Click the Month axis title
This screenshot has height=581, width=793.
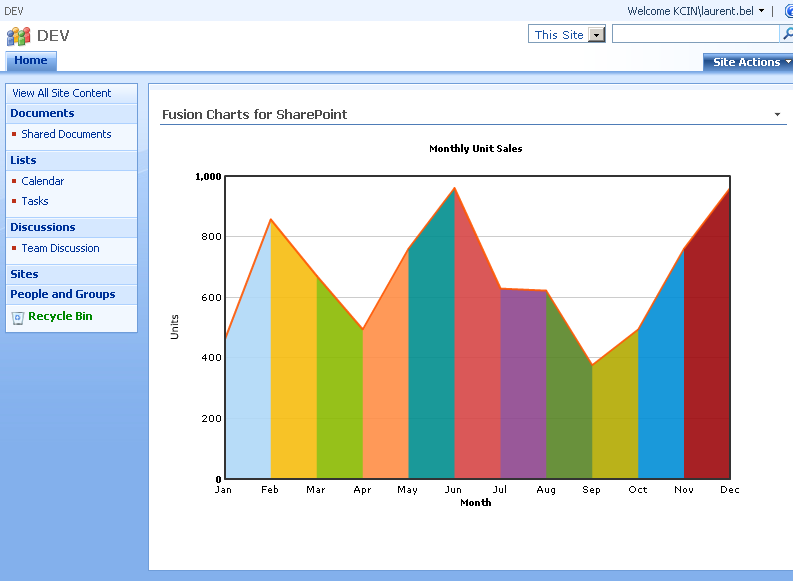(x=475, y=503)
